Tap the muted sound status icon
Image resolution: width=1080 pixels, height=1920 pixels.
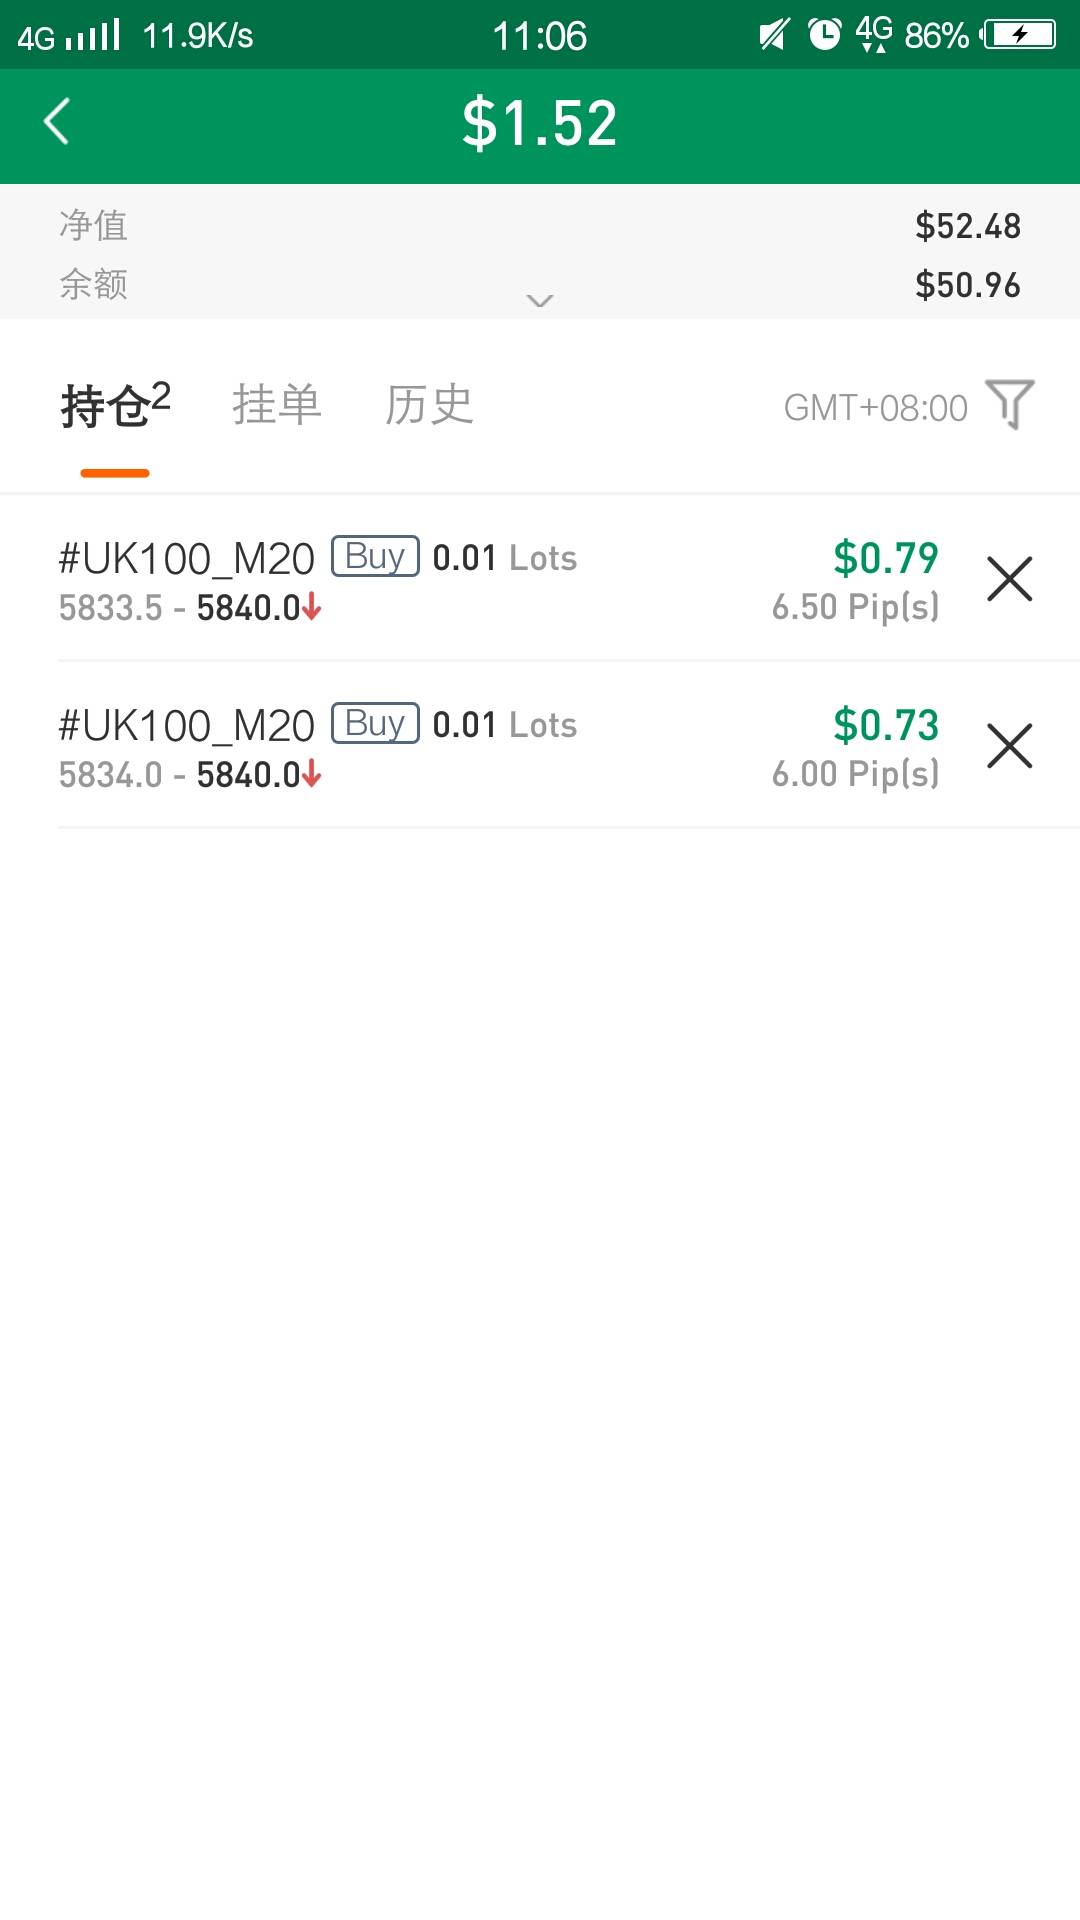(774, 35)
